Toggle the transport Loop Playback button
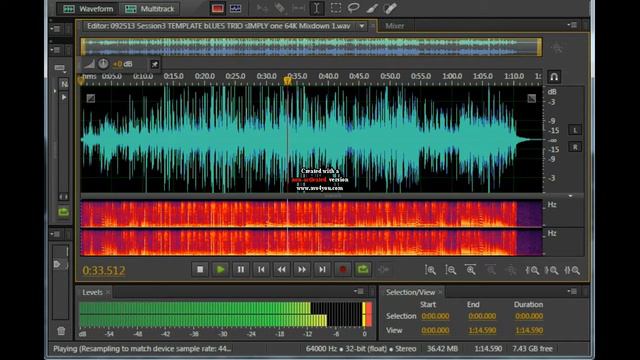The image size is (640, 360). click(363, 269)
